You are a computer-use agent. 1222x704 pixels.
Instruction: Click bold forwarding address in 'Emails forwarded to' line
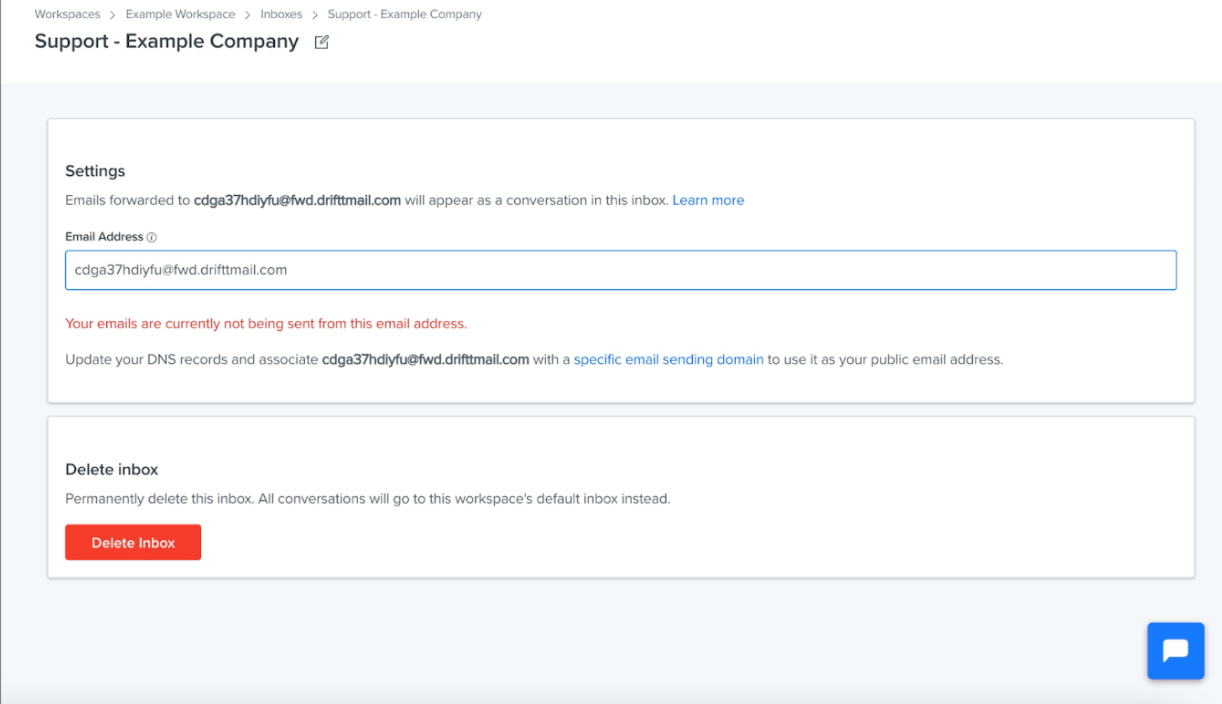click(297, 200)
